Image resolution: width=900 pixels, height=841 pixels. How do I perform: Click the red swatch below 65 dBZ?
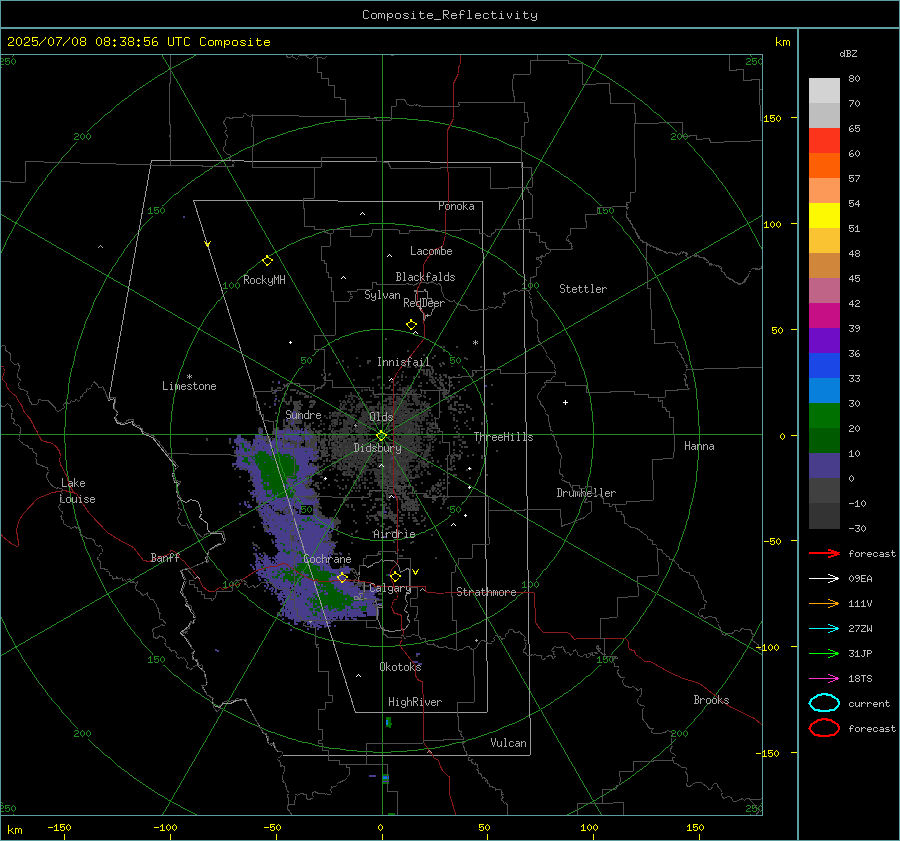click(x=824, y=141)
